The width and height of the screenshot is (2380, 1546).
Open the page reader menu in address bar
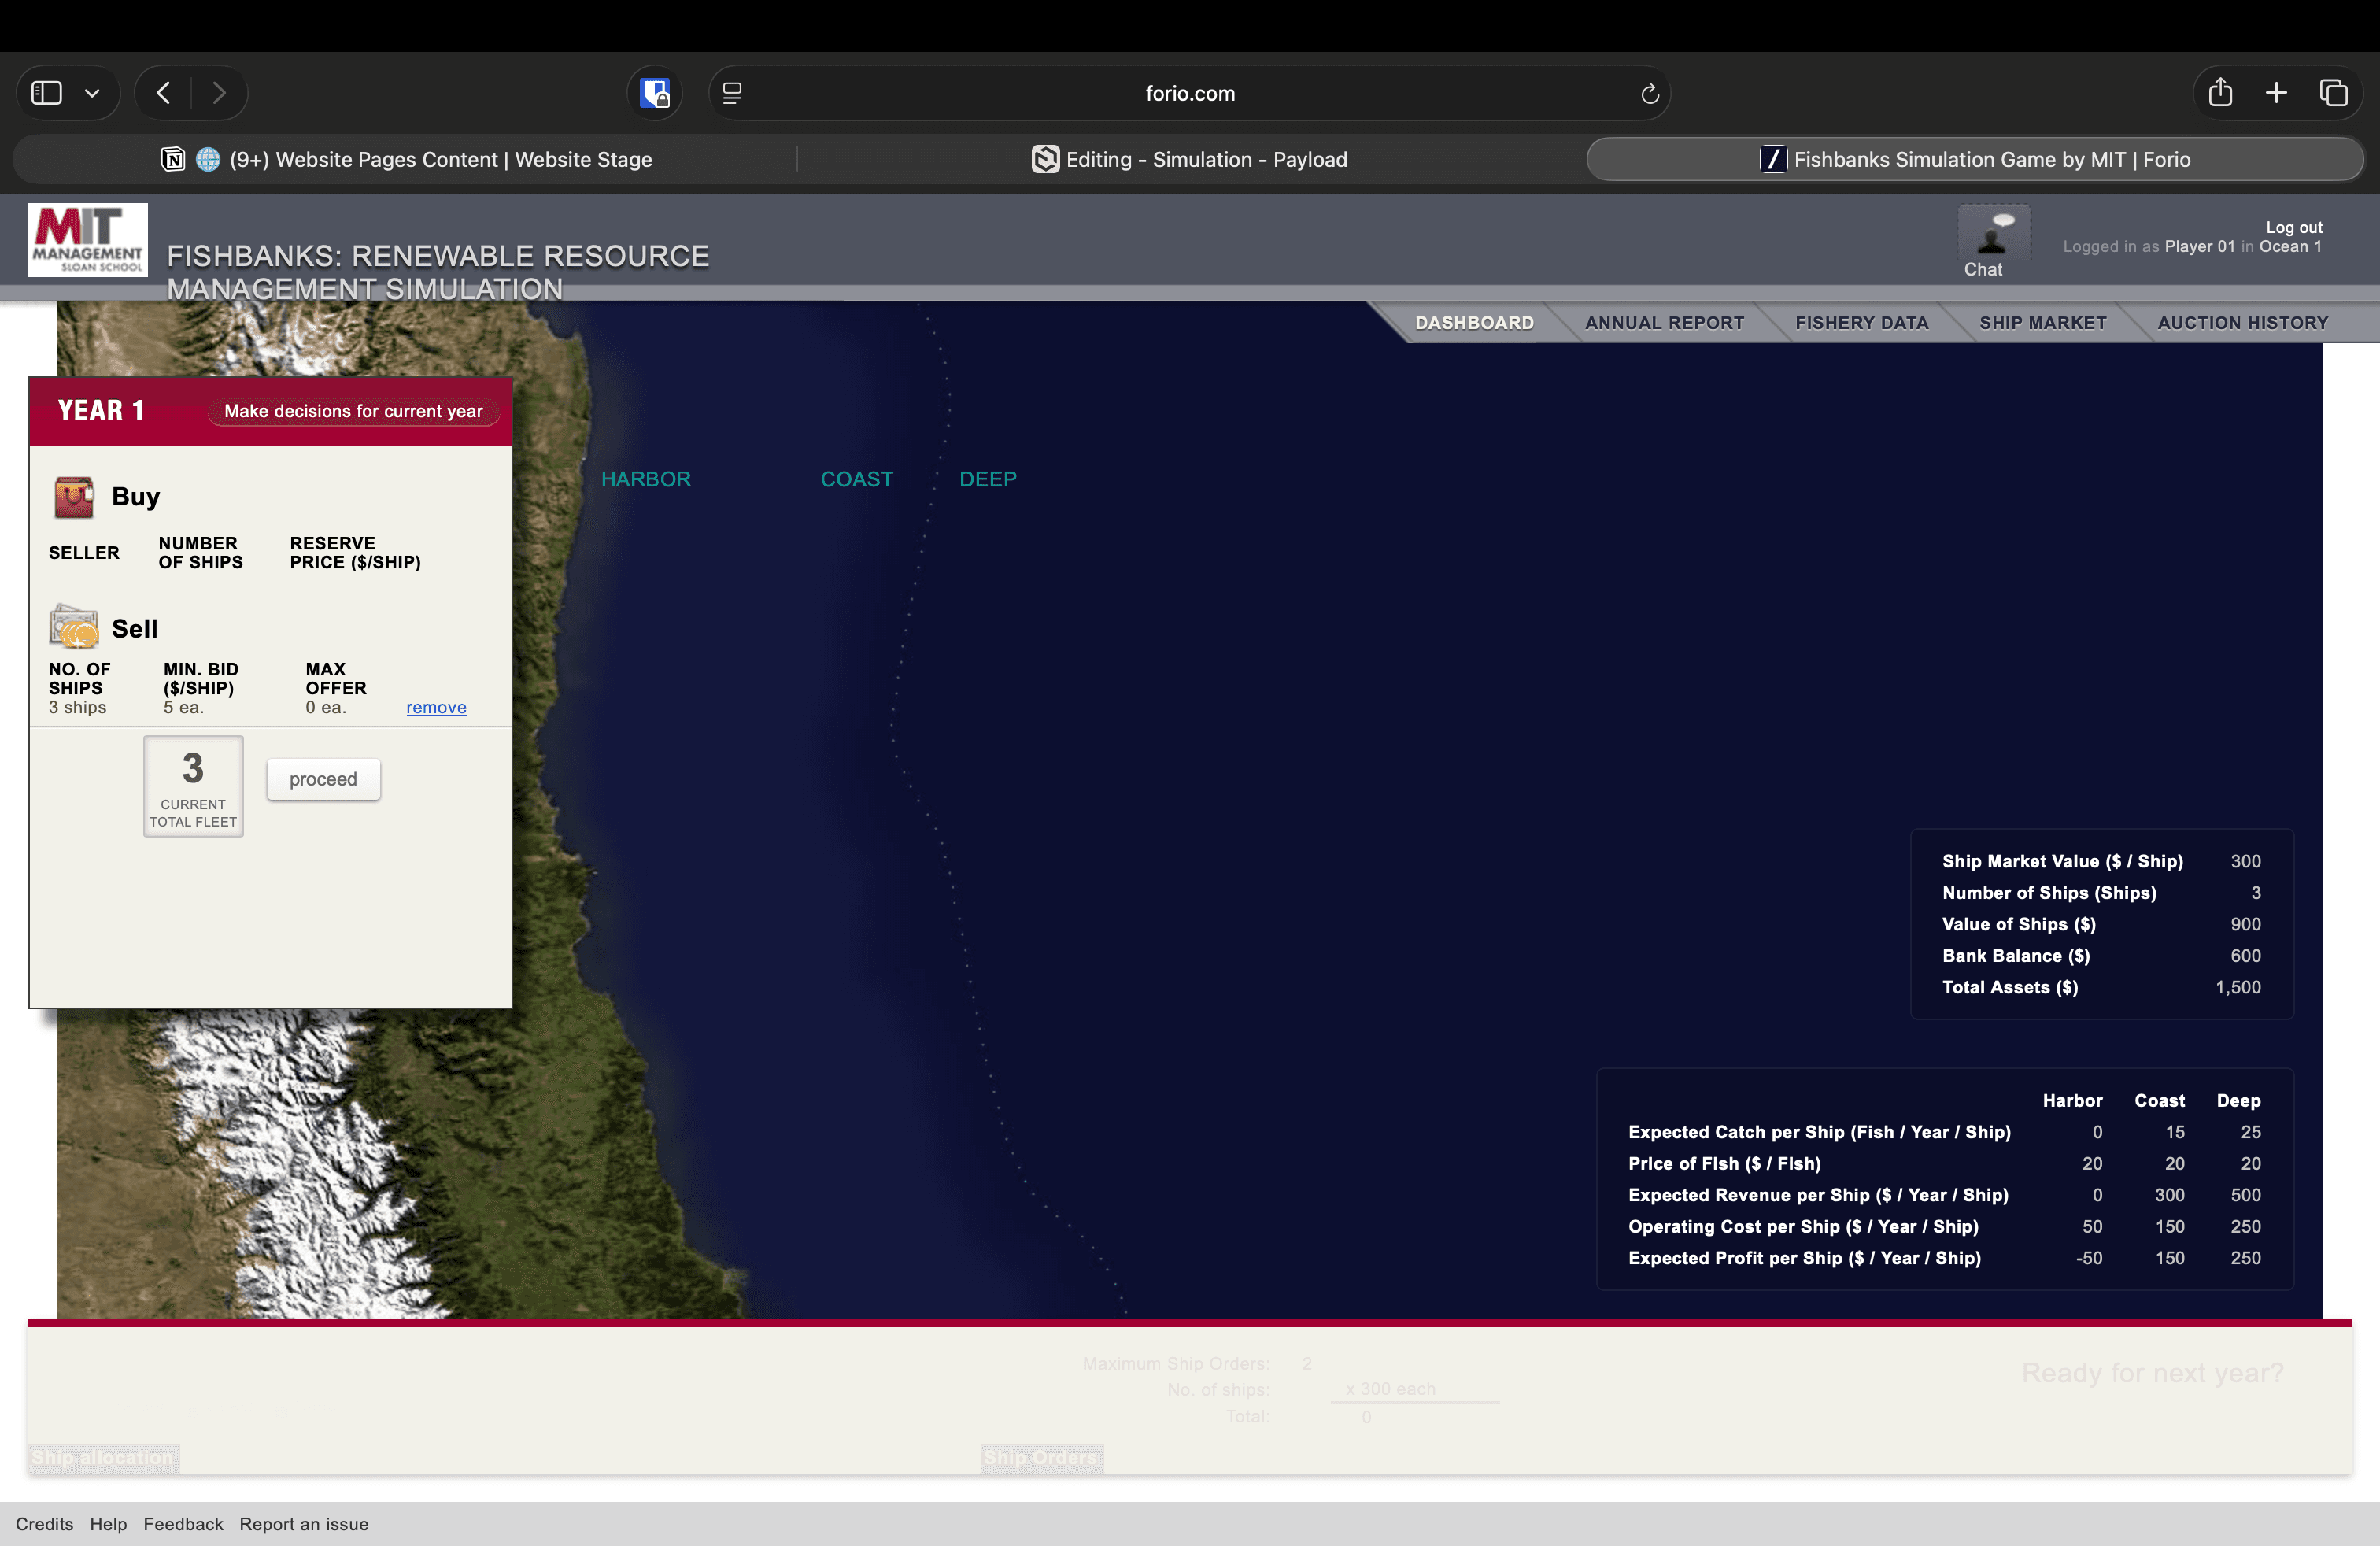732,93
